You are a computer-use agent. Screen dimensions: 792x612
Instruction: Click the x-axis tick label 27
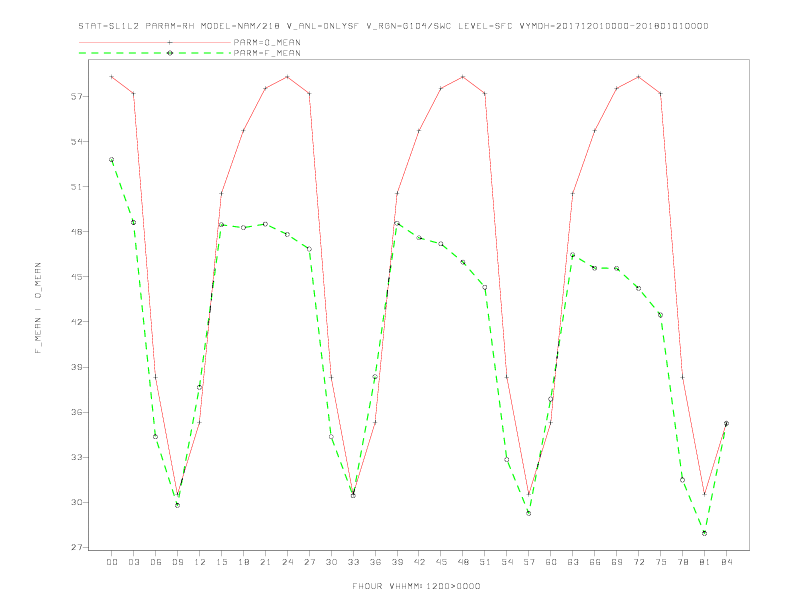(309, 562)
